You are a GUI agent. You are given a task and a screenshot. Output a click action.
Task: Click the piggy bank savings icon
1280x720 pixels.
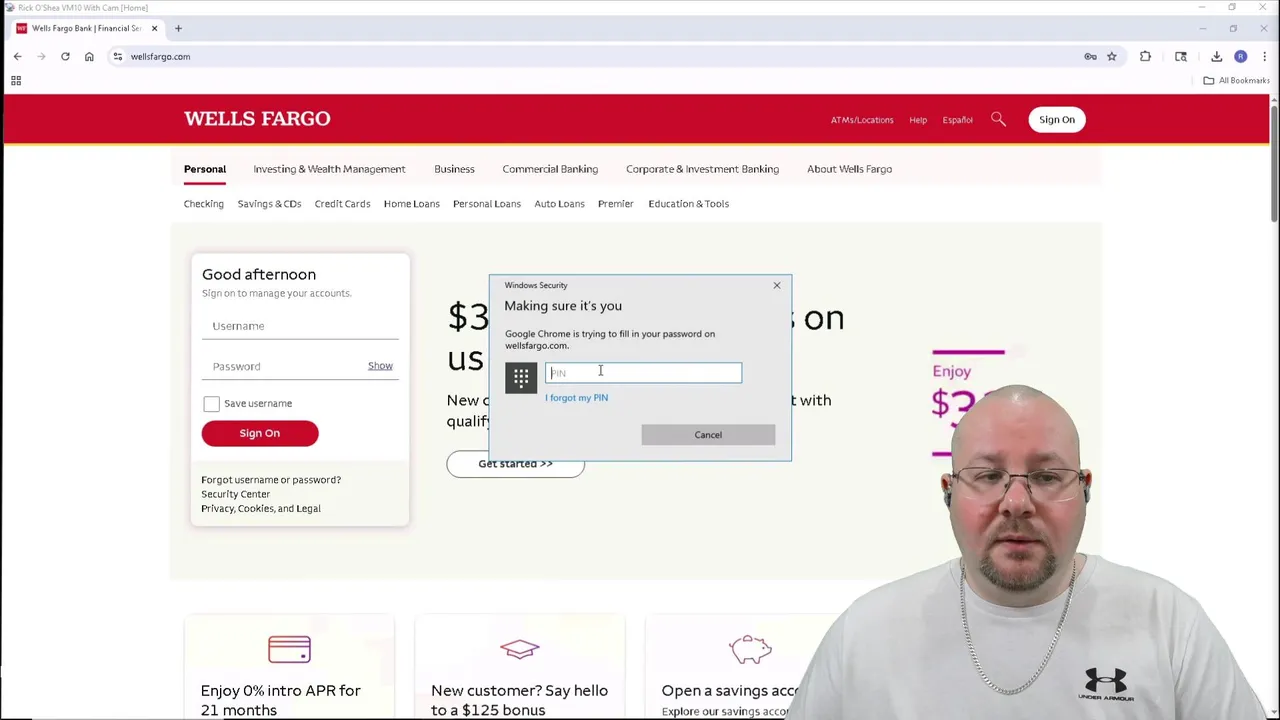(750, 650)
